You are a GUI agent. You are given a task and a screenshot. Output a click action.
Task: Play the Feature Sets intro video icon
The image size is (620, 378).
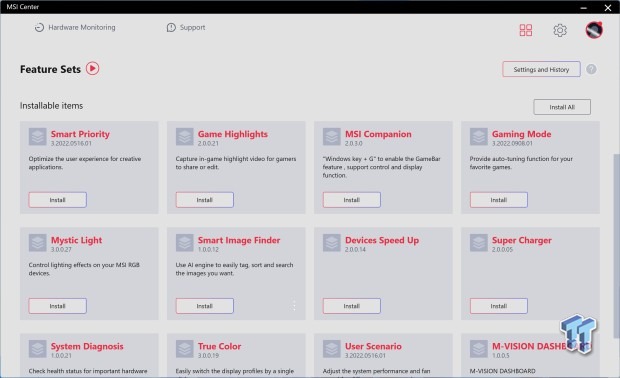tap(93, 69)
